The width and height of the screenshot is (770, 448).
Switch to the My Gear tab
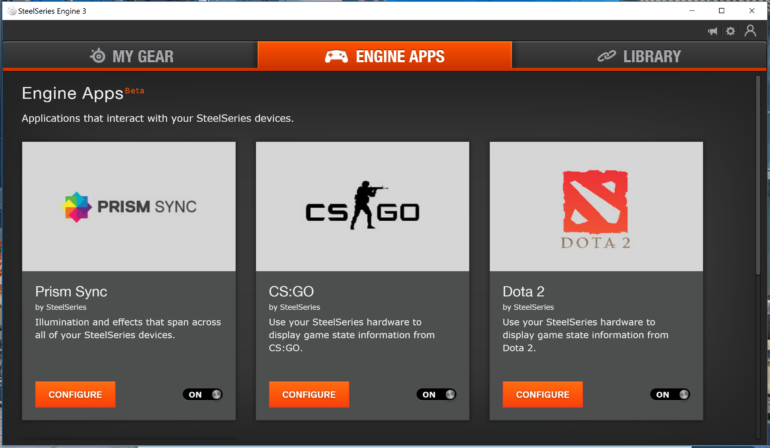129,56
